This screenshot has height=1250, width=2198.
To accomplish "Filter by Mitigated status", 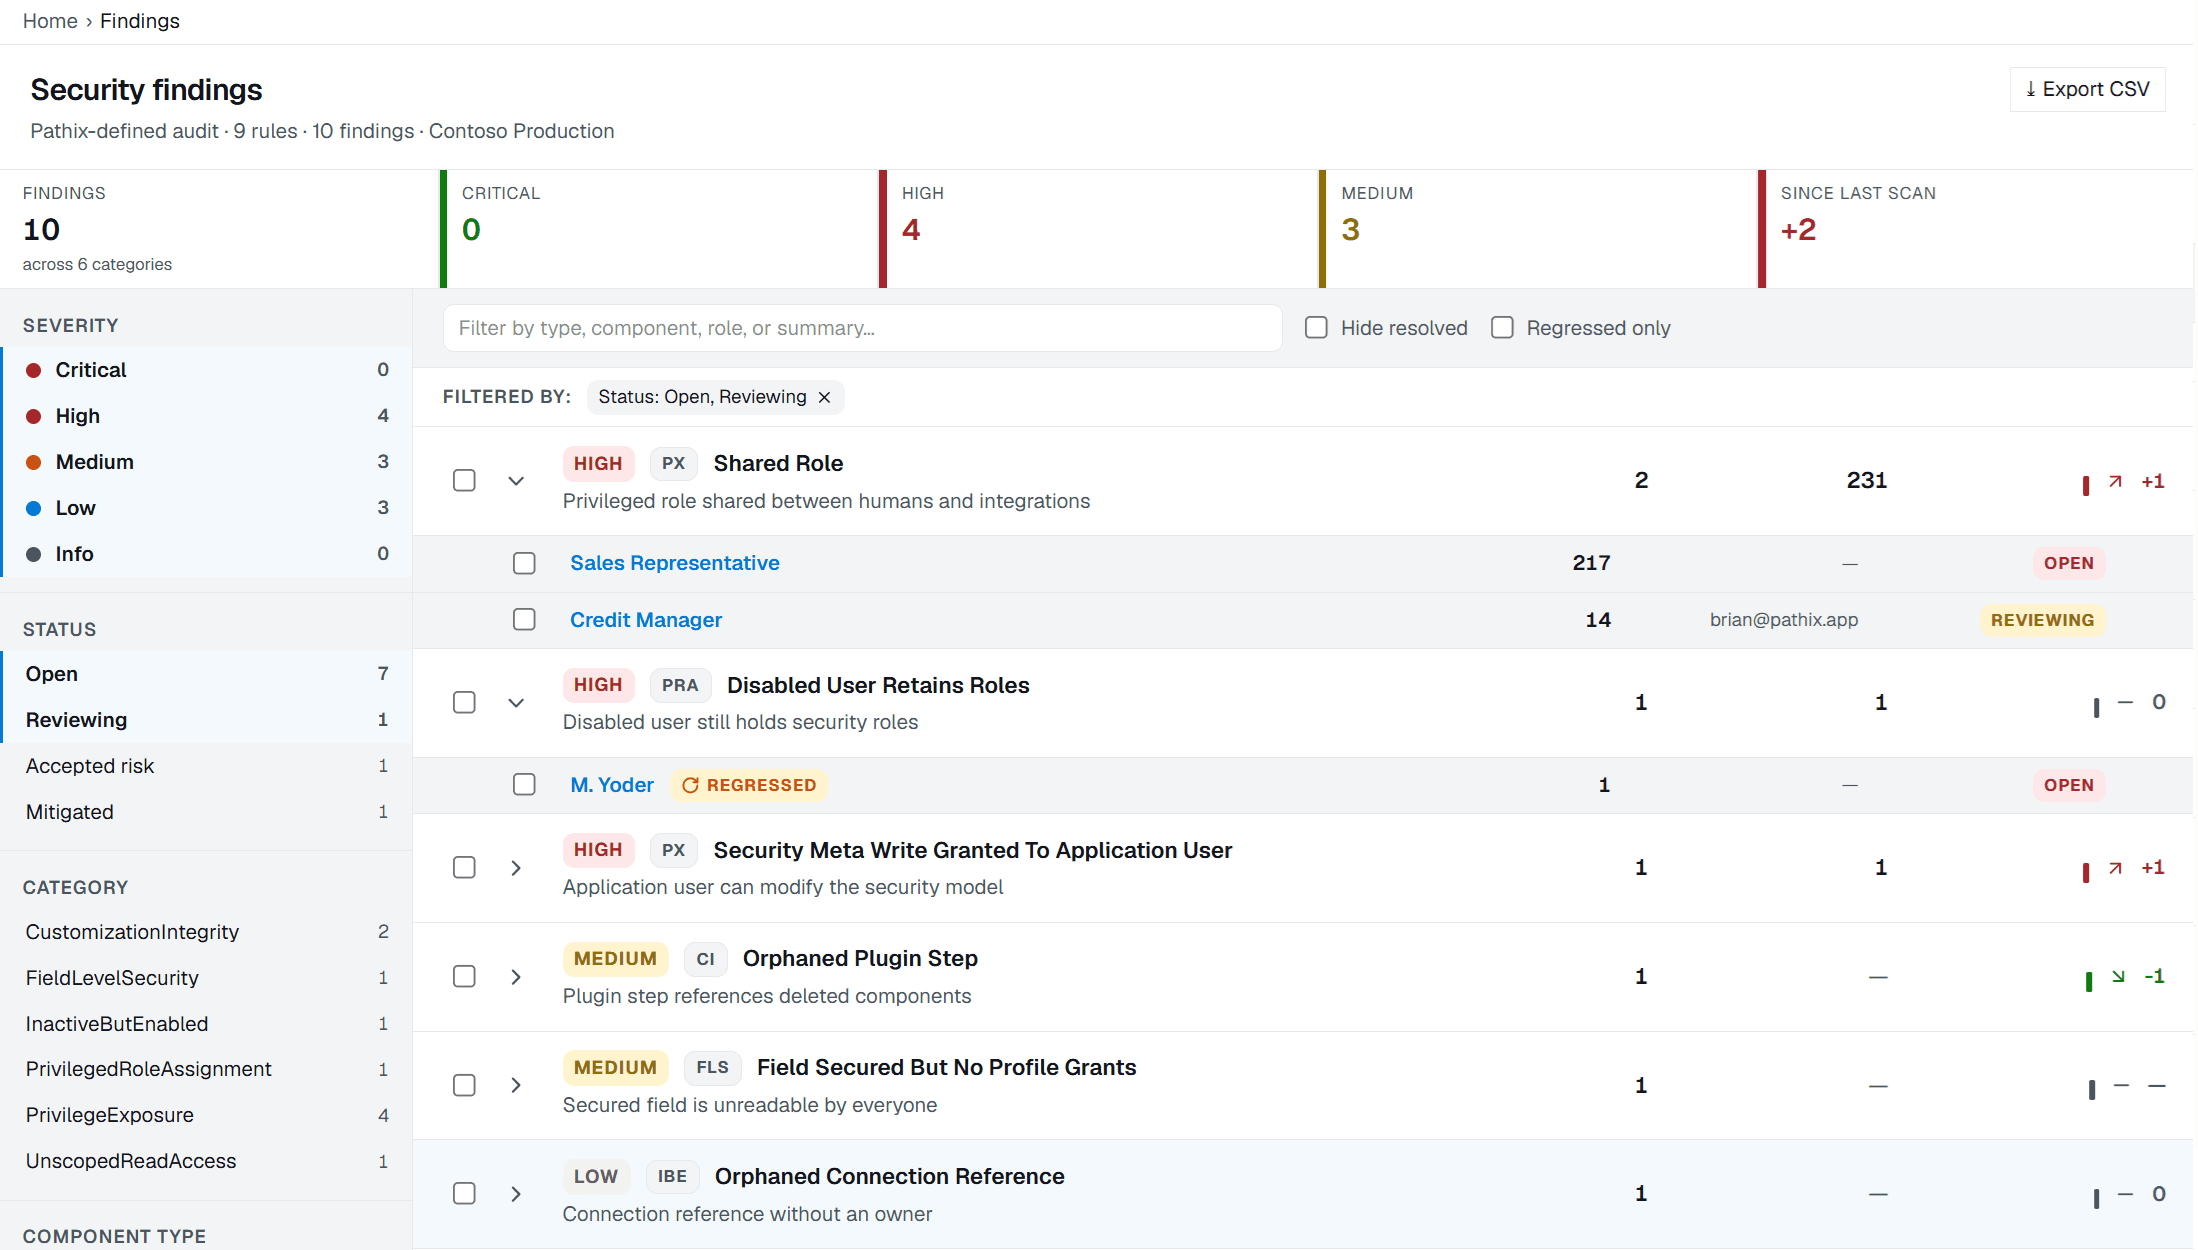I will (207, 812).
